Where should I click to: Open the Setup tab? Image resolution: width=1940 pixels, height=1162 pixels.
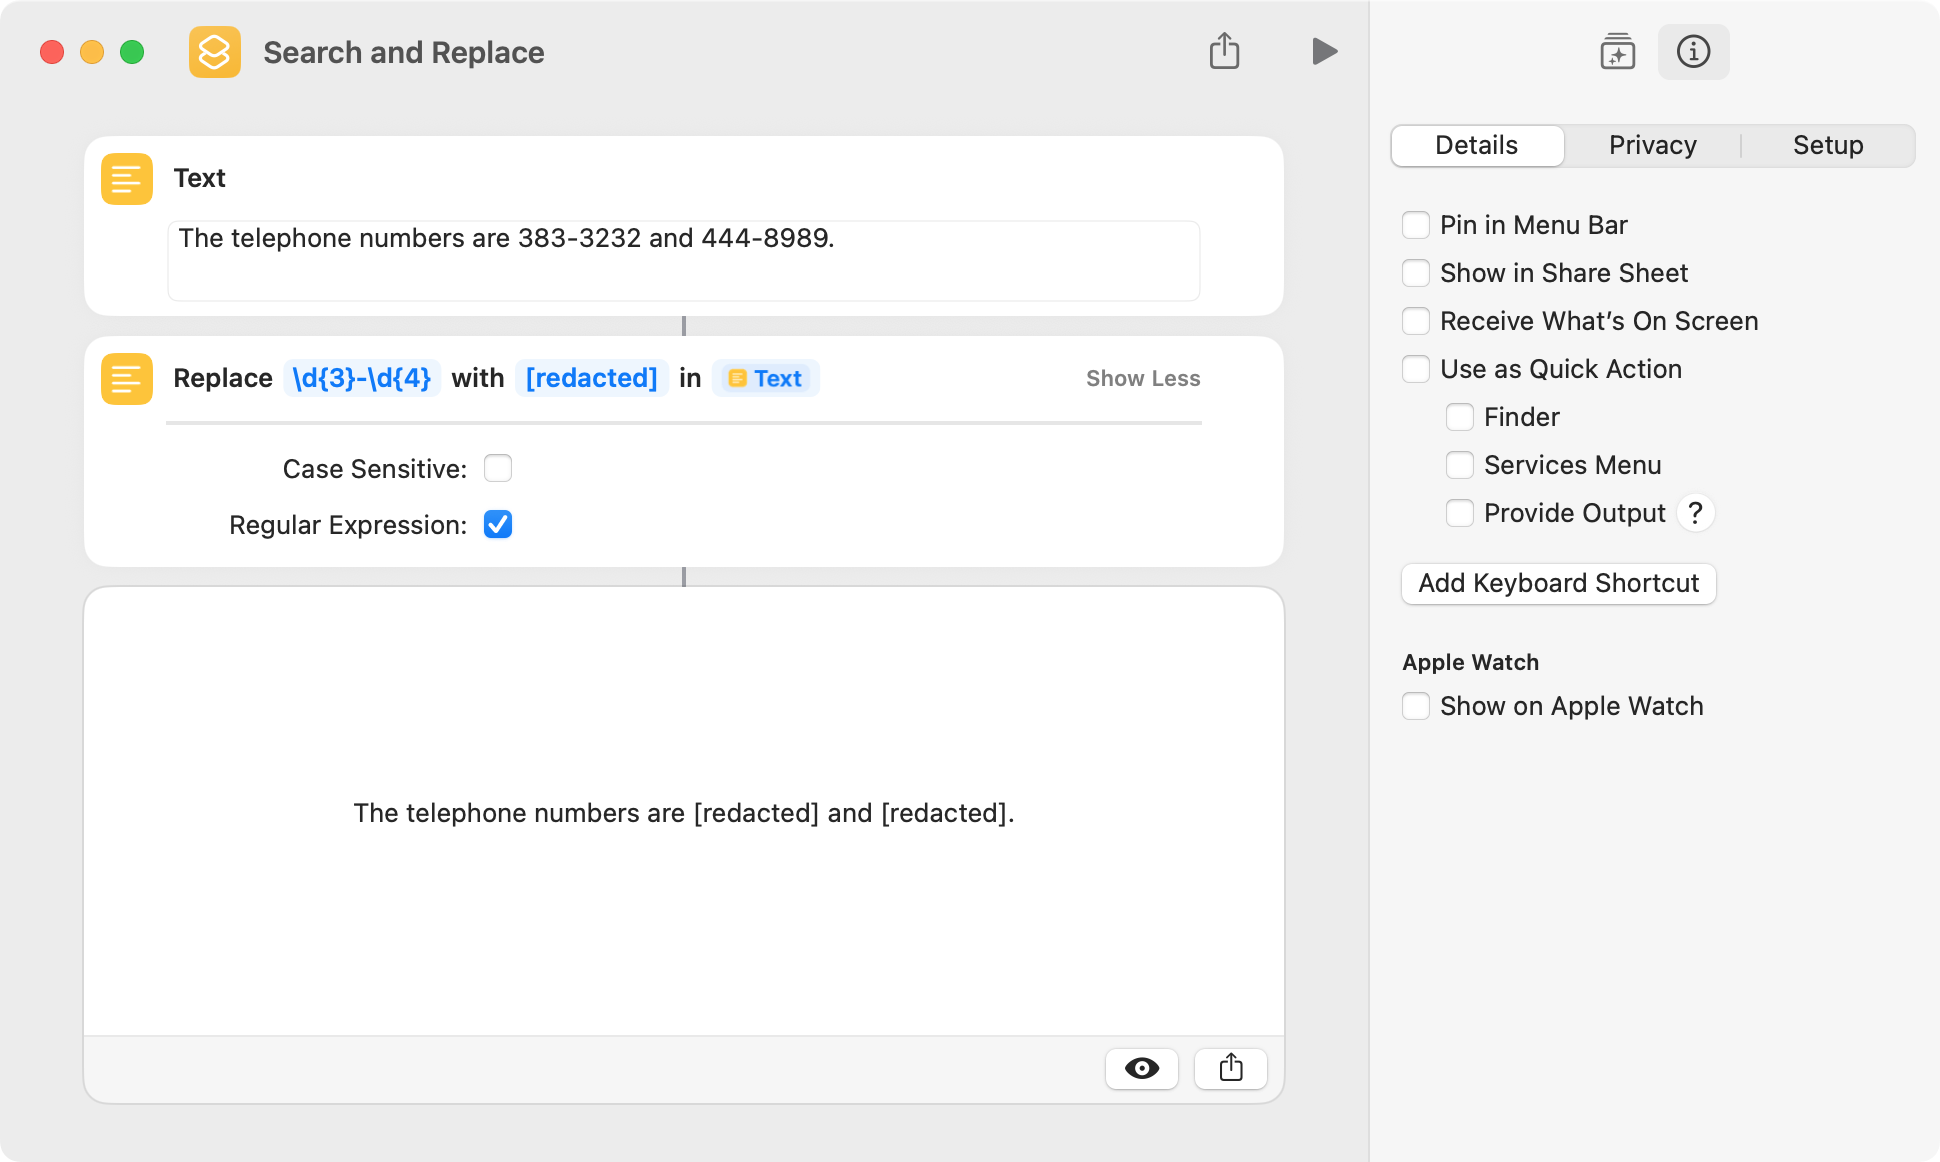point(1827,146)
